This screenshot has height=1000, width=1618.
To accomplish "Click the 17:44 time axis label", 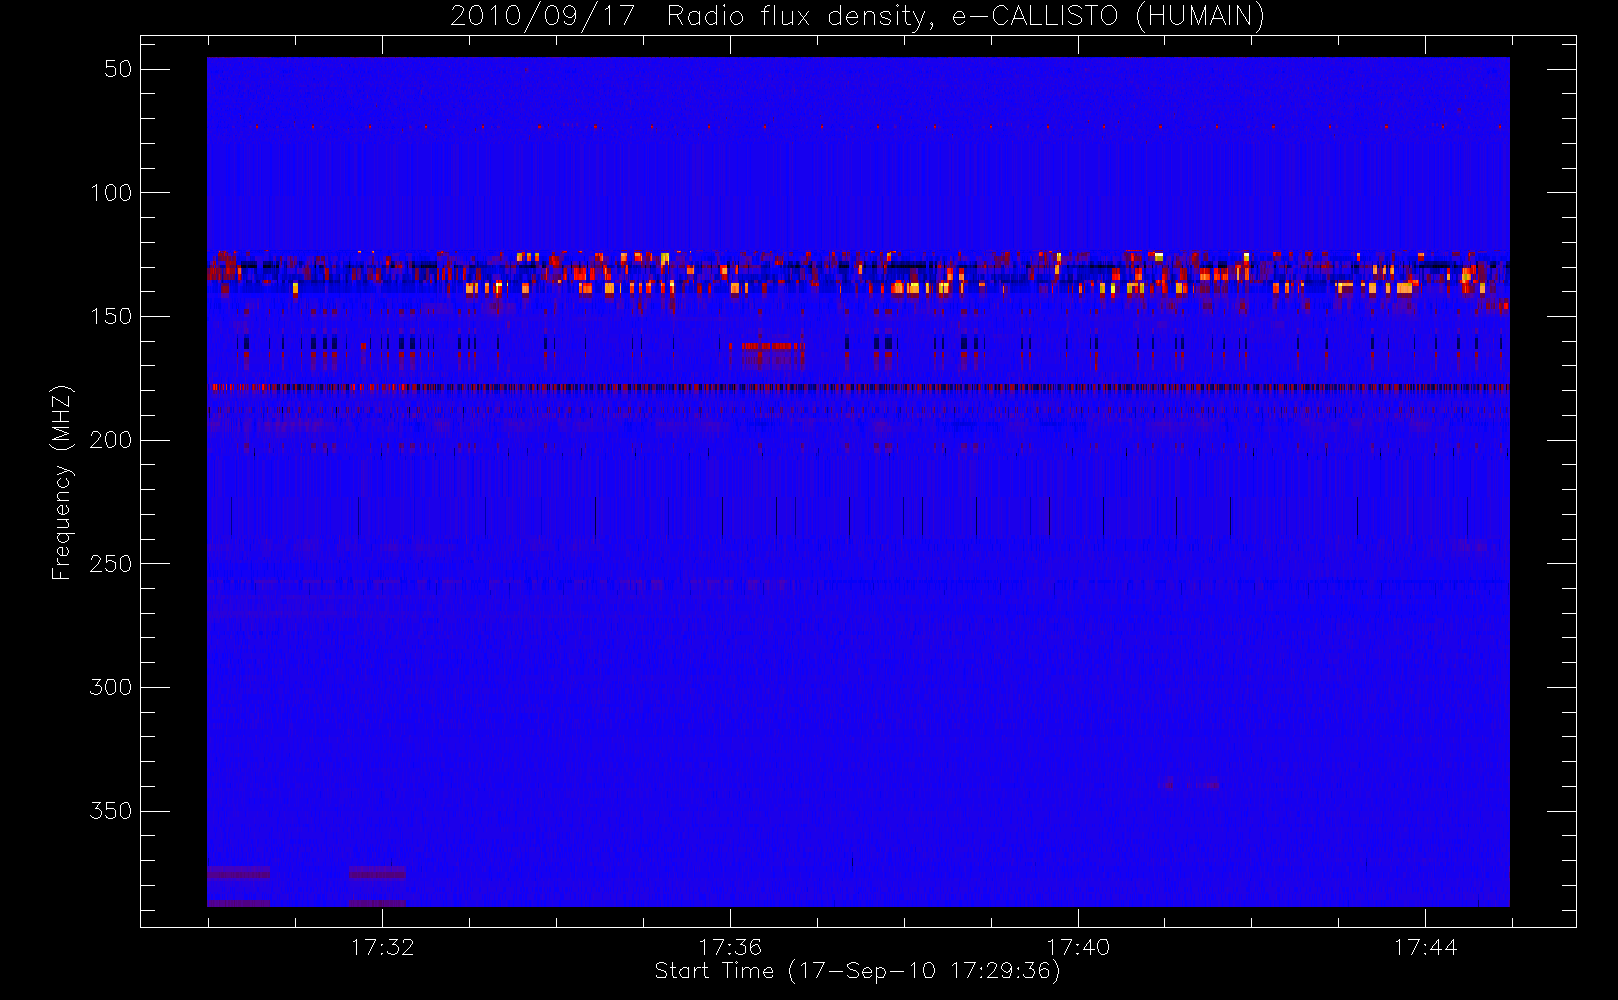I will (1425, 947).
